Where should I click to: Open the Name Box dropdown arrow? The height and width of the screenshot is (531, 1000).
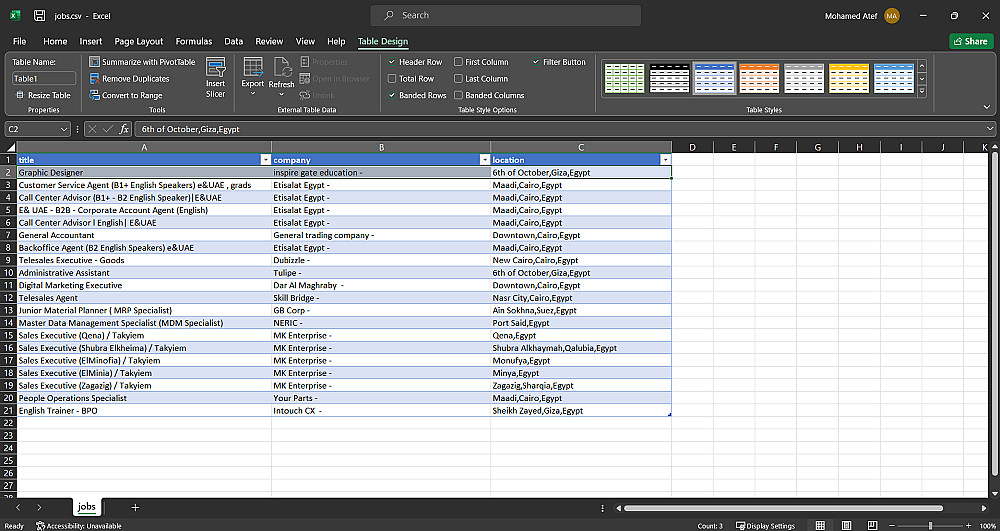(63, 129)
